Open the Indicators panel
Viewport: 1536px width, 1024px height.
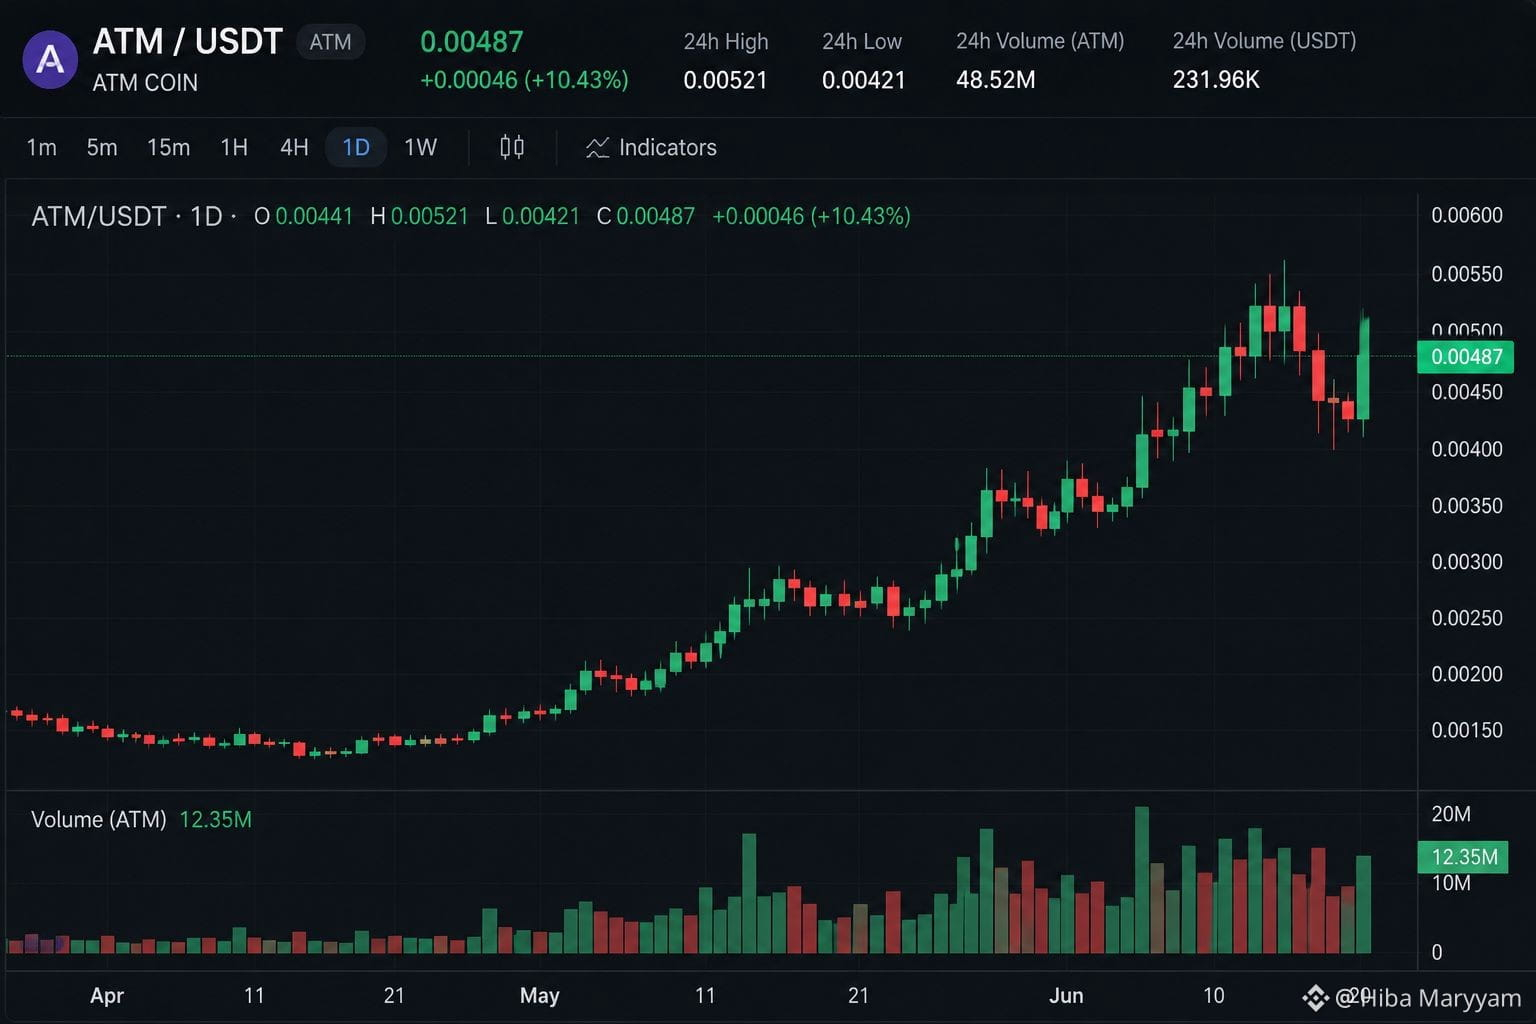(651, 148)
